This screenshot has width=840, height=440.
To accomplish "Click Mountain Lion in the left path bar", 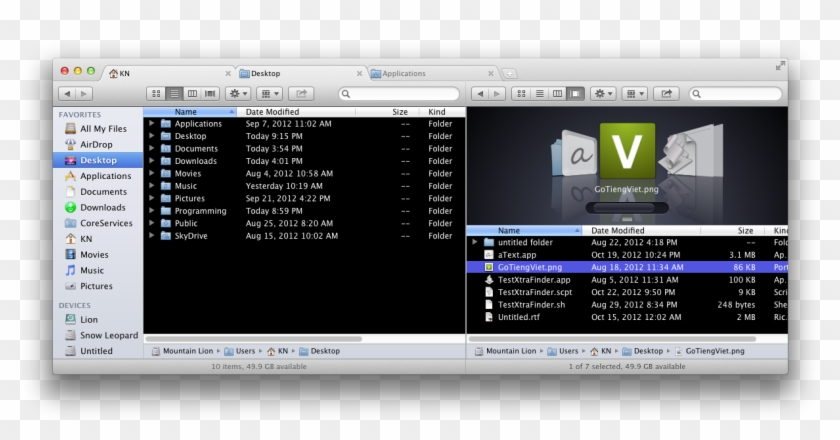I will coord(186,351).
